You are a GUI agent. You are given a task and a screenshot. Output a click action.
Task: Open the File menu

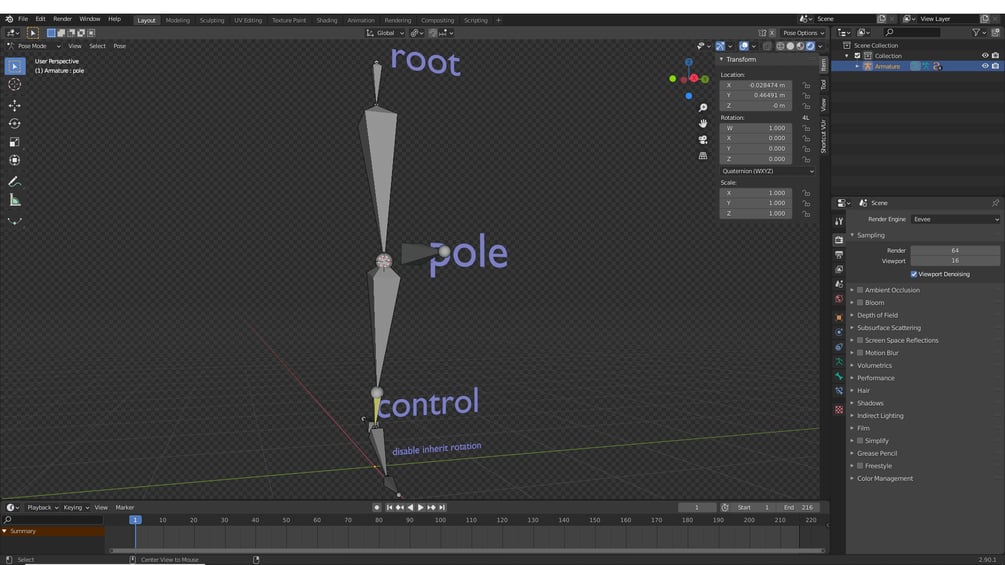pyautogui.click(x=23, y=19)
